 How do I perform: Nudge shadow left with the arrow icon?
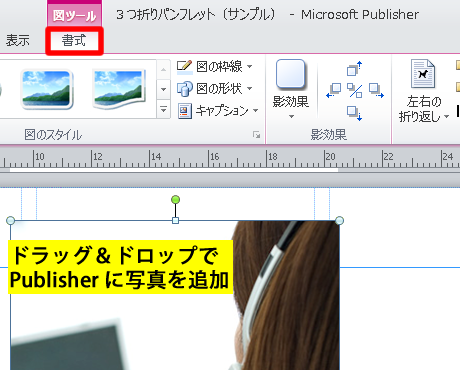(x=334, y=90)
